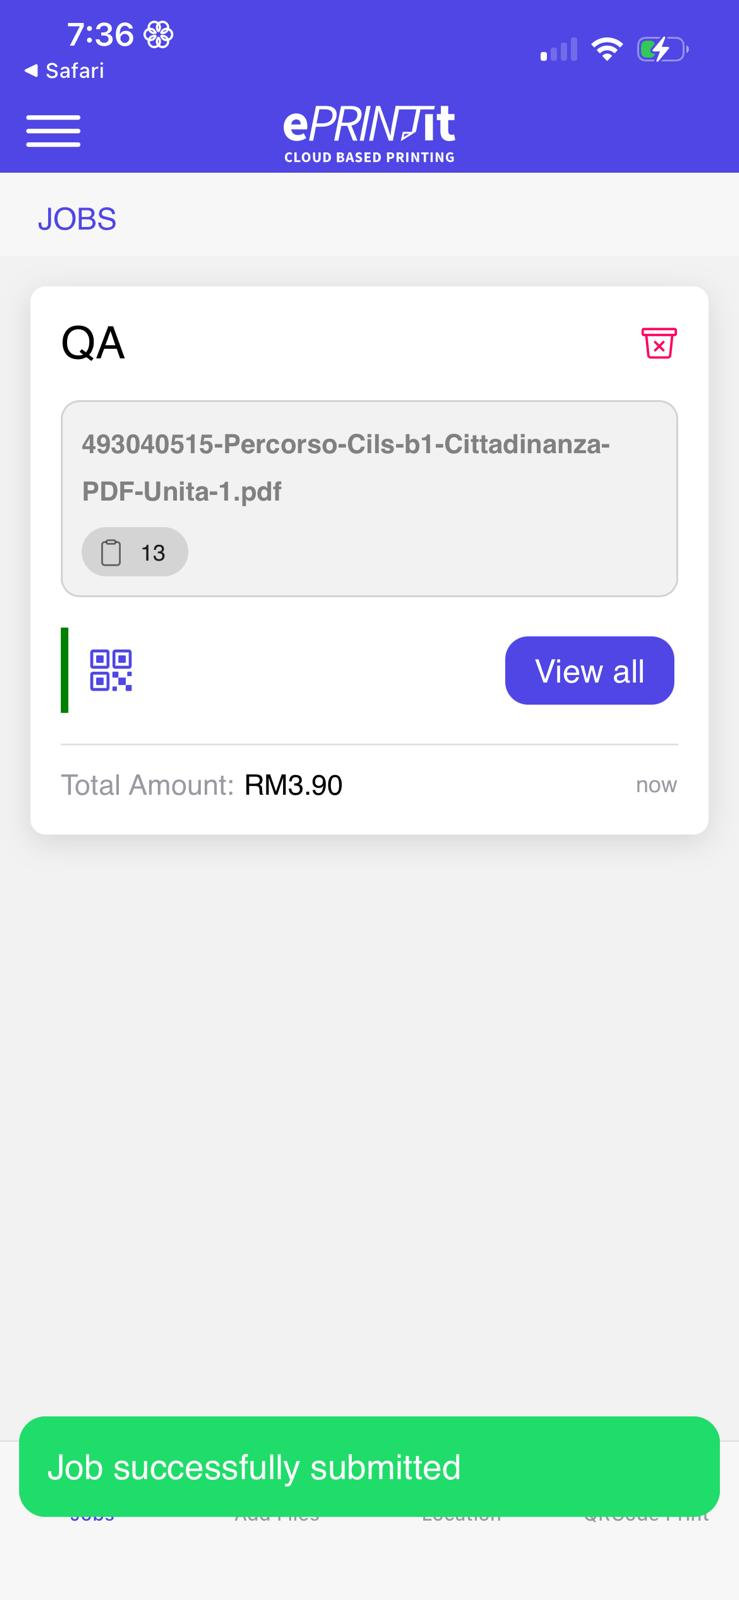Dismiss the Job successfully submitted toast
739x1600 pixels.
click(x=369, y=1467)
